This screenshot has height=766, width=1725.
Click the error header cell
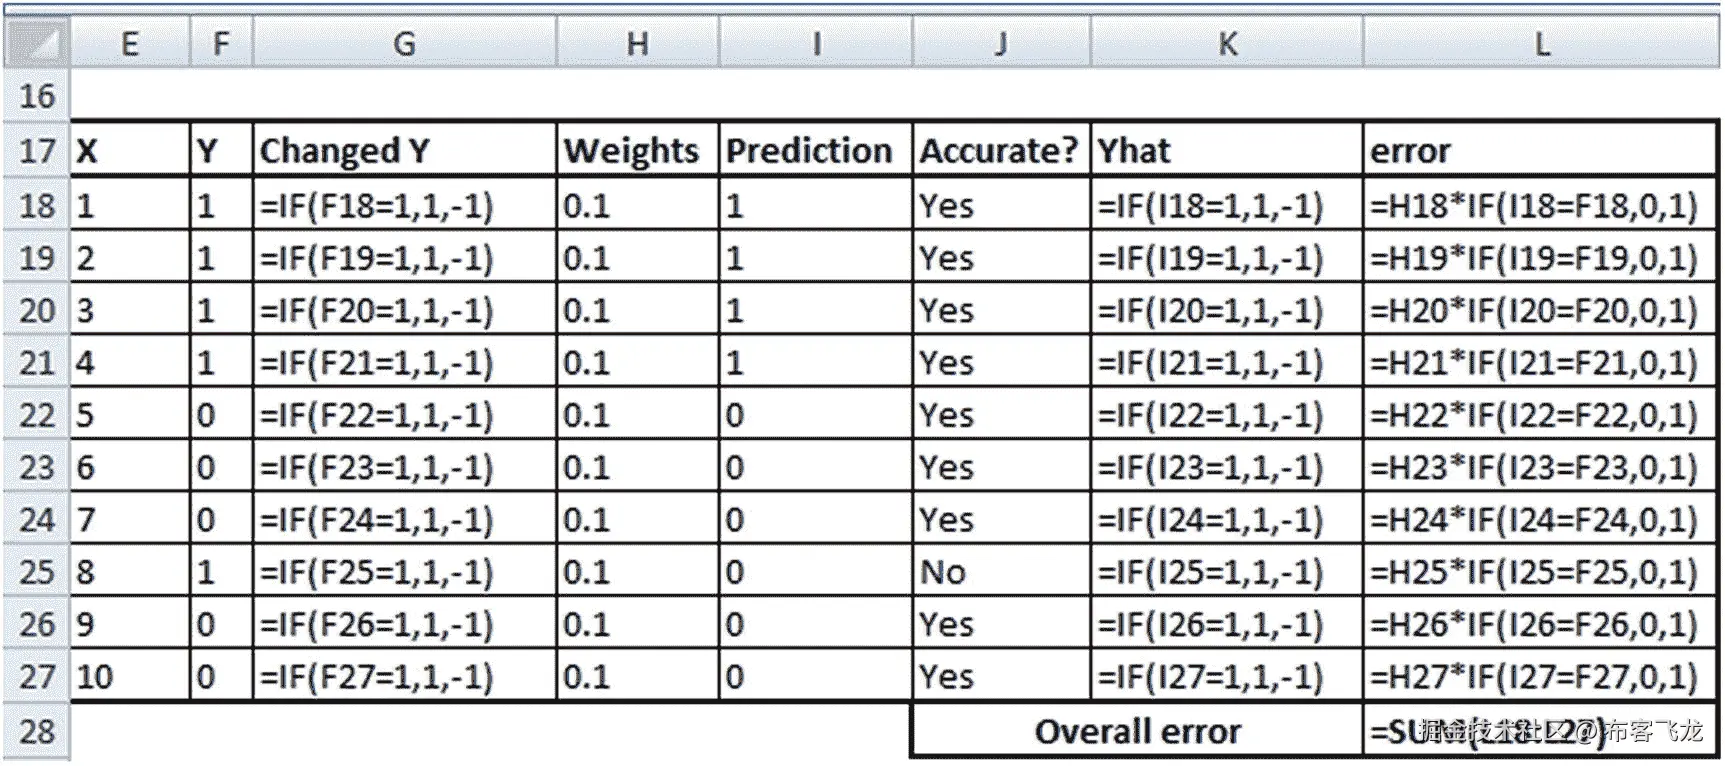(x=1539, y=151)
